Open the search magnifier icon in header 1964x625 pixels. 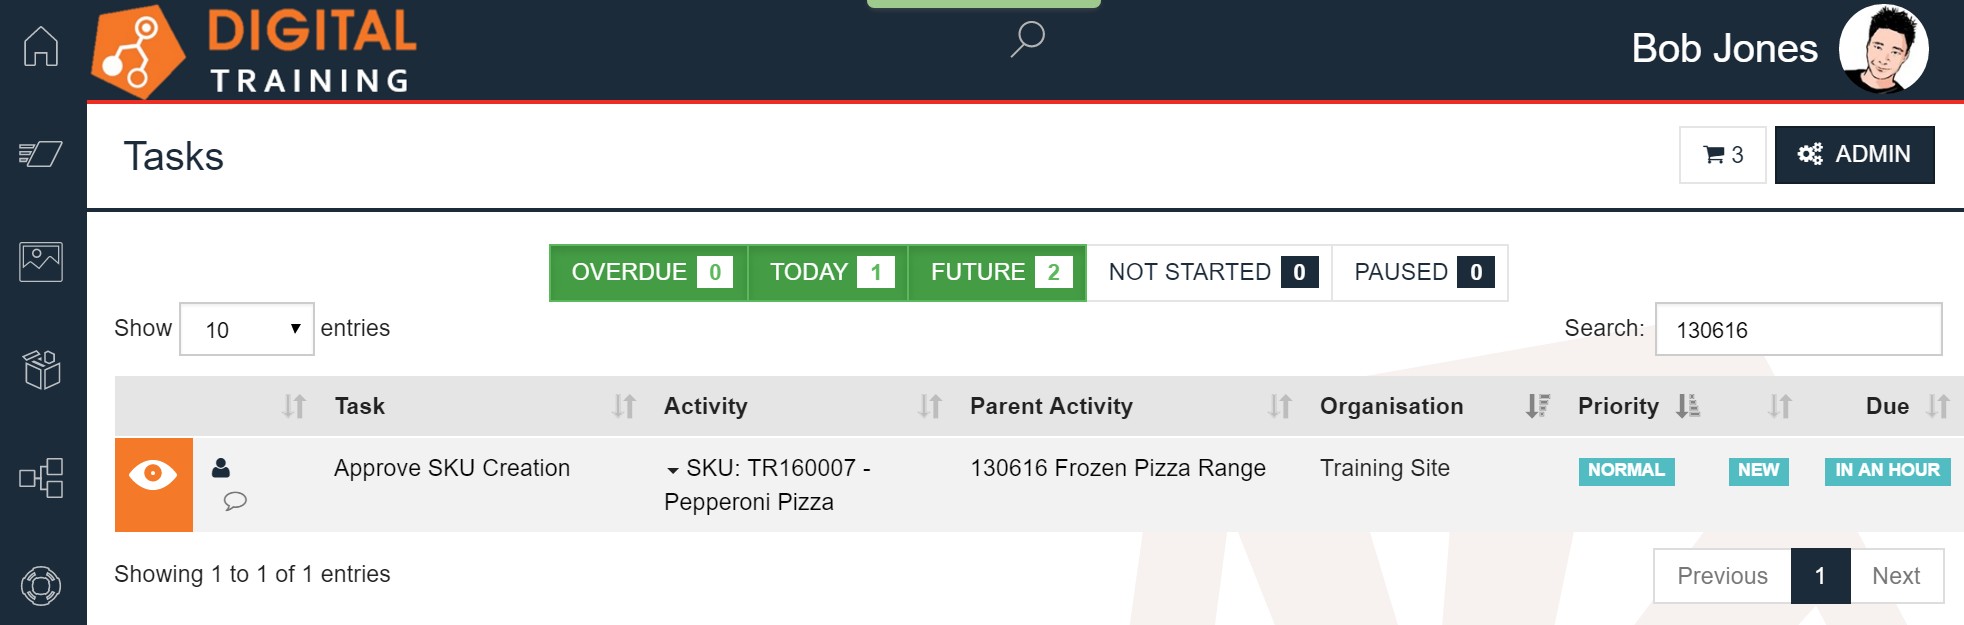tap(1027, 39)
